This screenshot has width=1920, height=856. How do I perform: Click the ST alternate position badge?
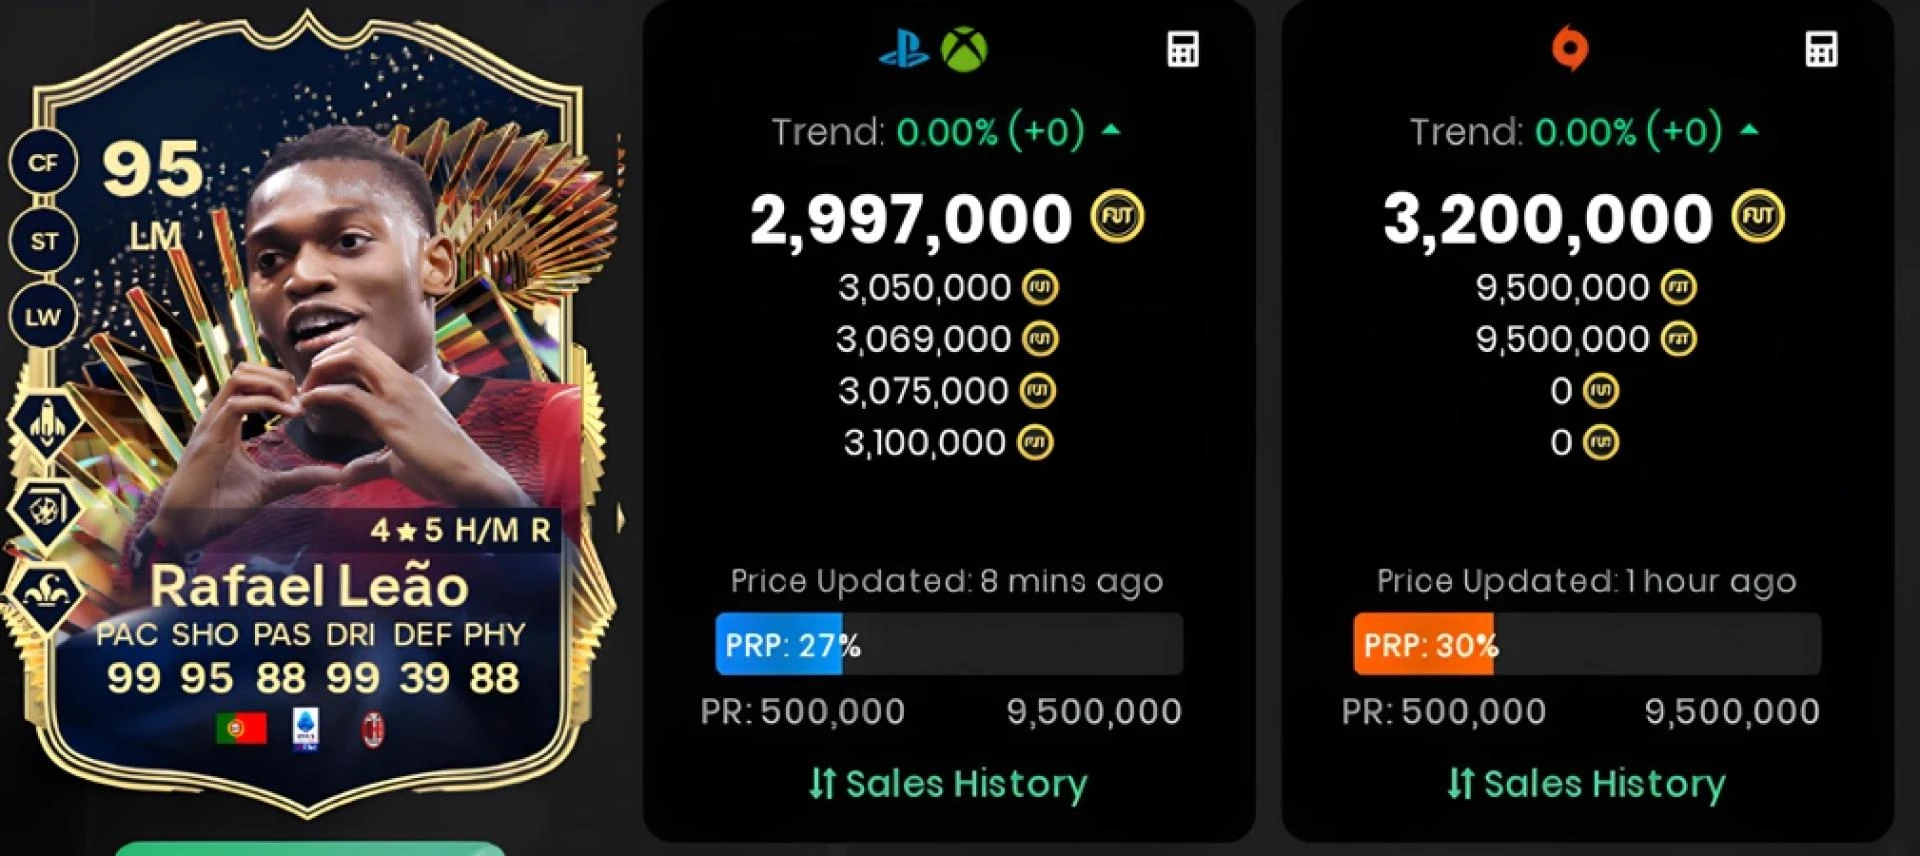point(43,241)
